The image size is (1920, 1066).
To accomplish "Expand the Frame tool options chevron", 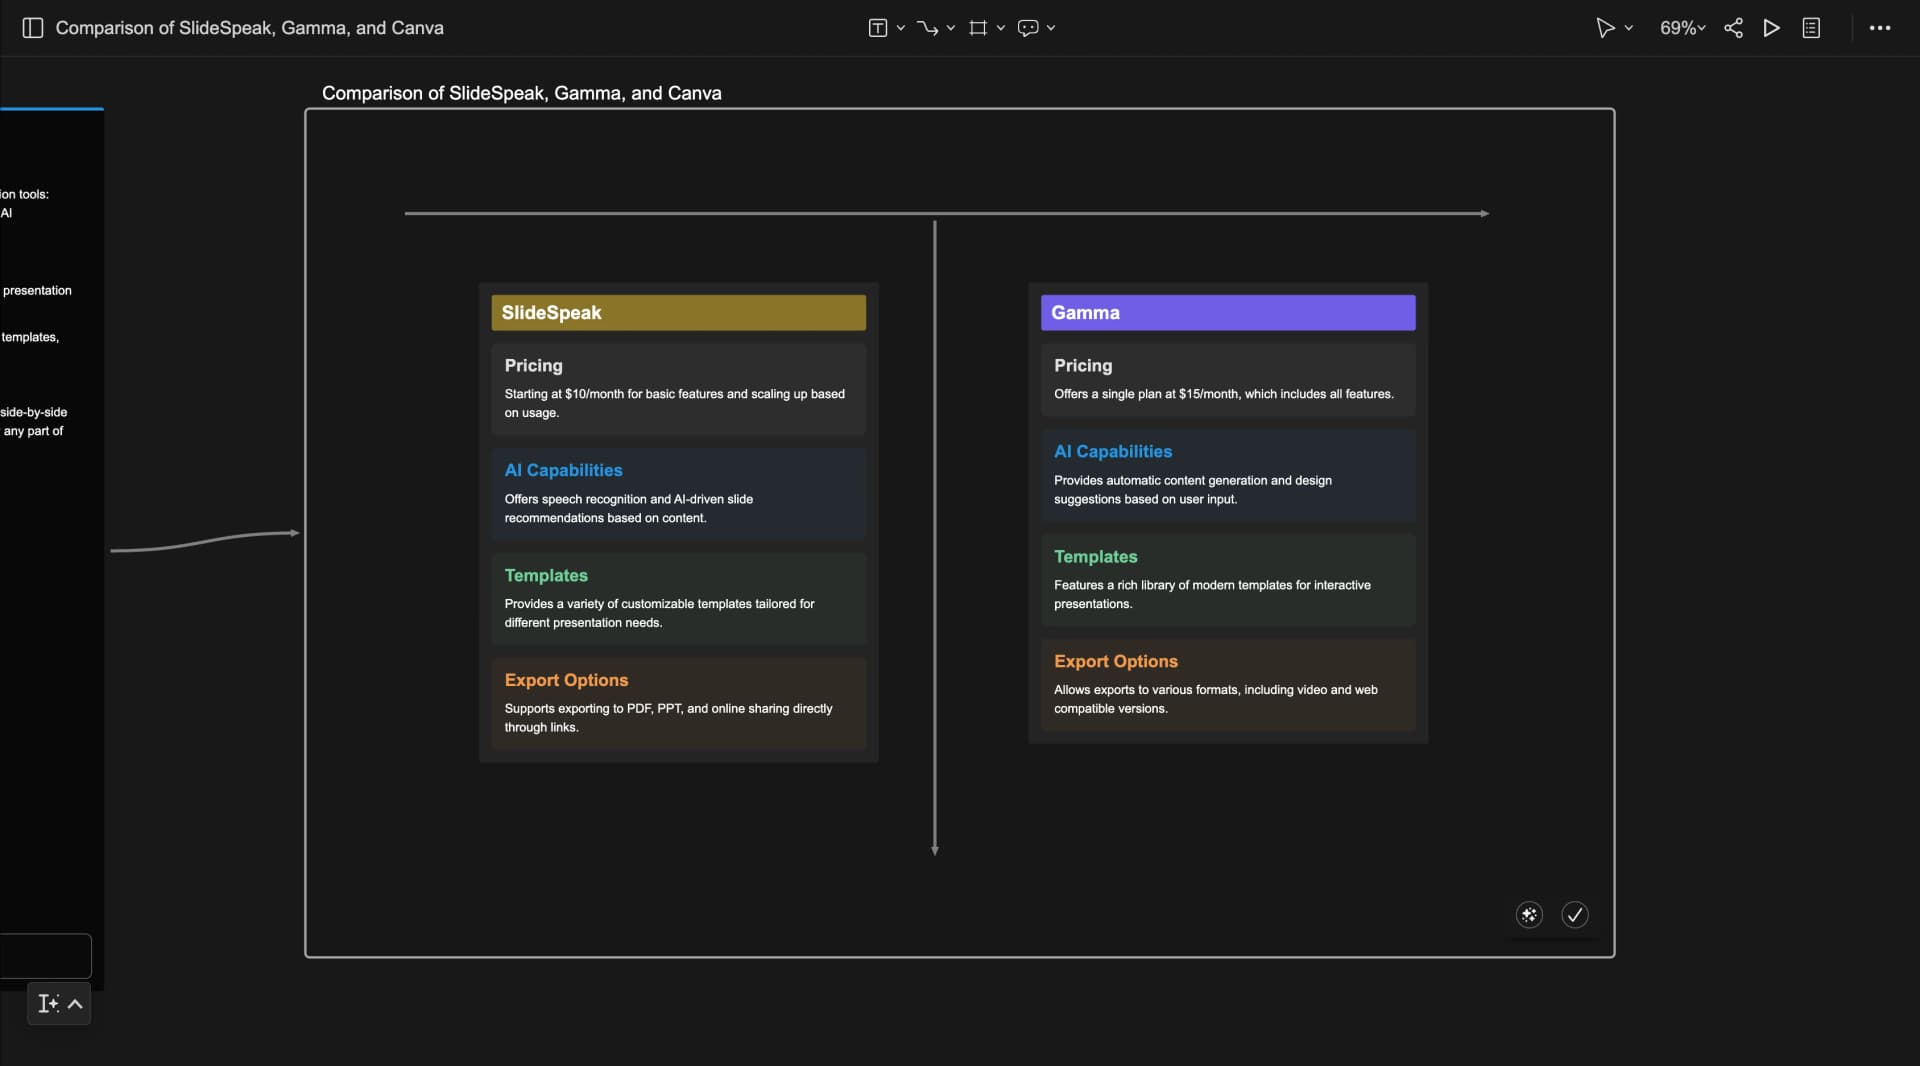I will (1000, 28).
